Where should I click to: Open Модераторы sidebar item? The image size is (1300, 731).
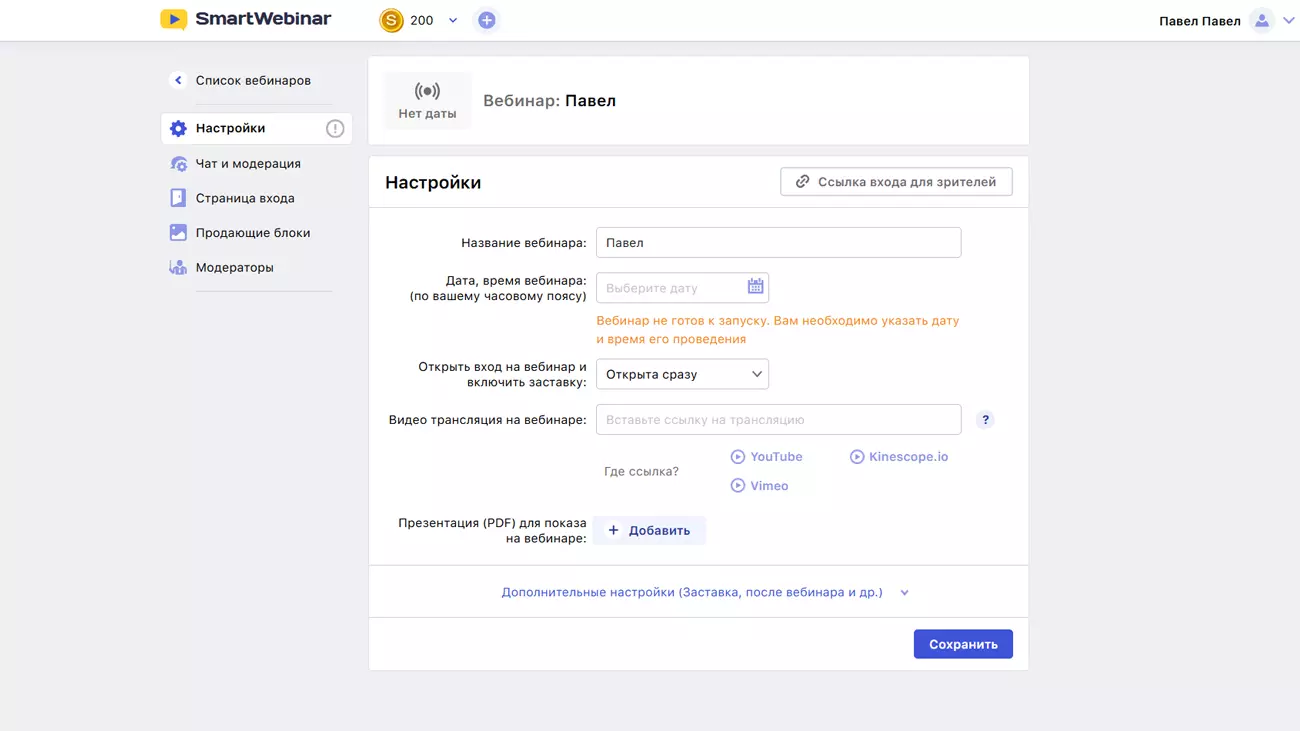[x=234, y=267]
